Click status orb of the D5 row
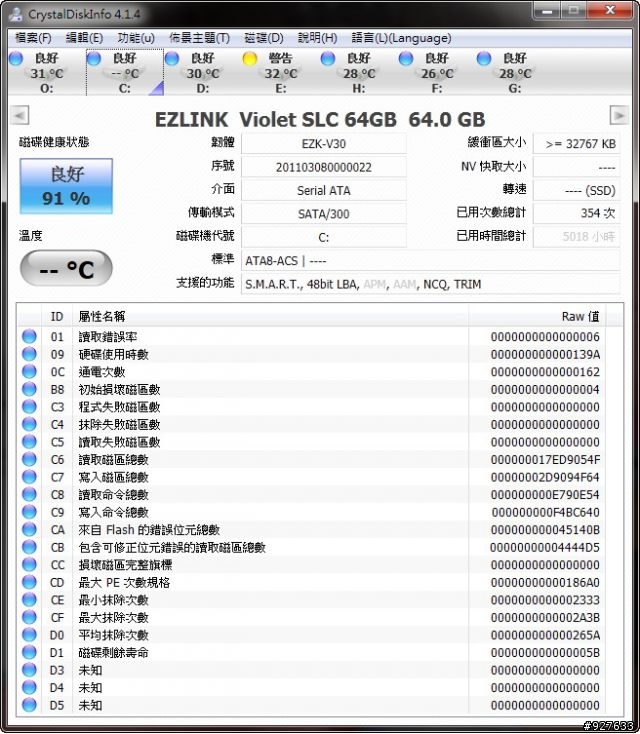The height and width of the screenshot is (734, 640). pos(29,705)
